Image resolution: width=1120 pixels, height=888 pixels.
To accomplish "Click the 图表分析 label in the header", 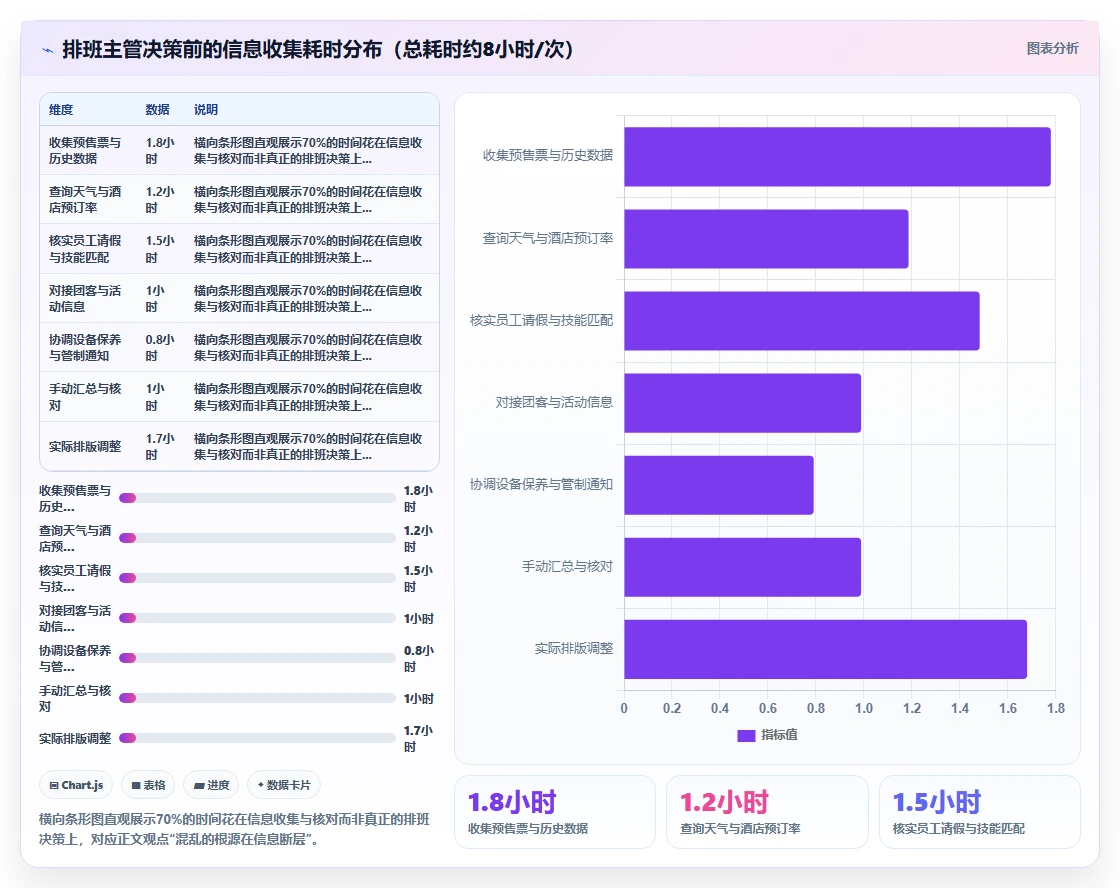I will pos(1052,49).
